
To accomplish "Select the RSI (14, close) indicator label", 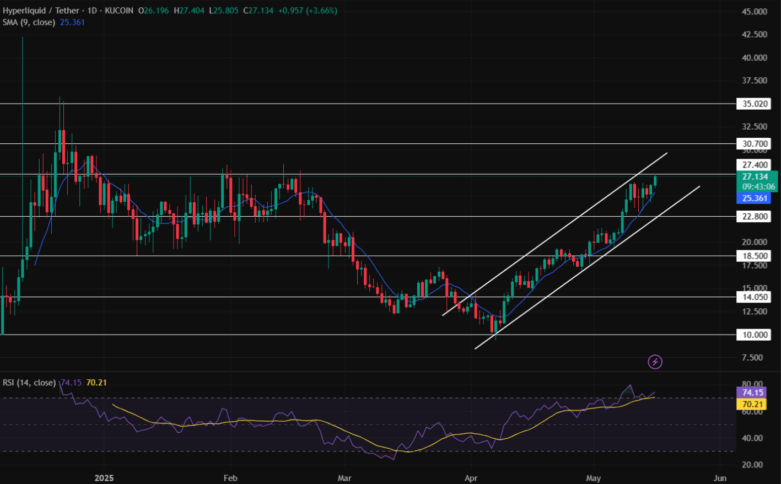I will (29, 382).
